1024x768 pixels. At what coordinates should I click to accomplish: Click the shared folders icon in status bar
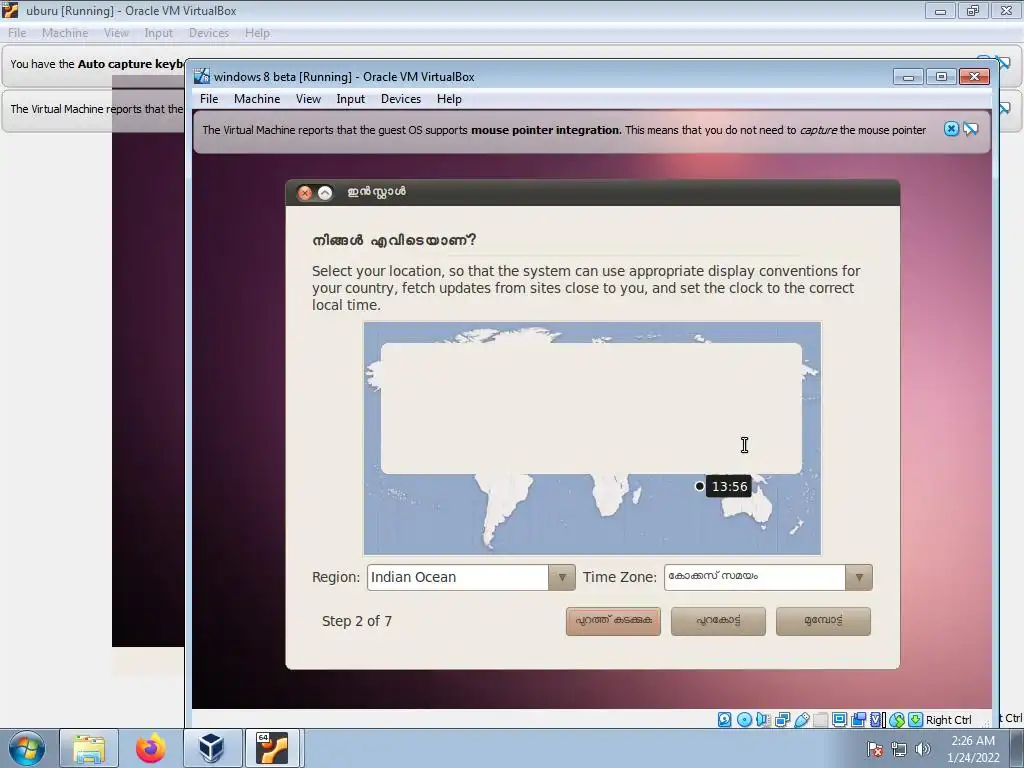821,720
